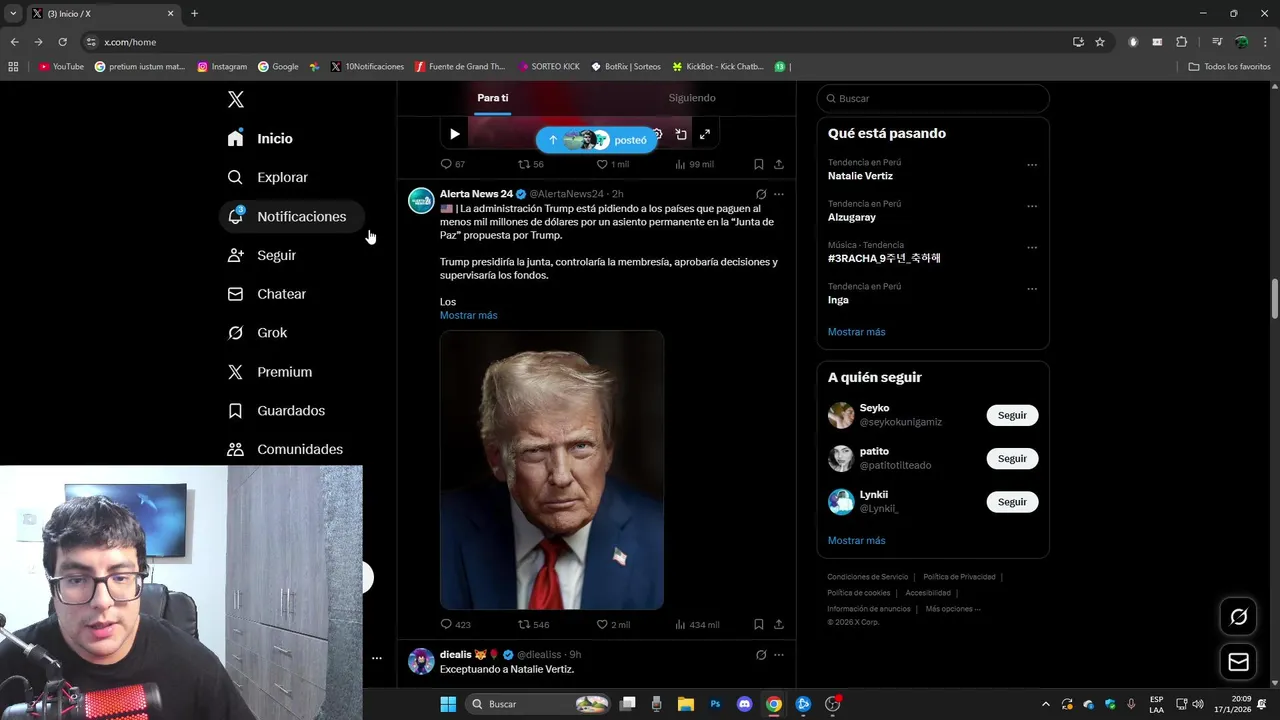
Task: Open Condiciones de Servicio link
Action: (x=867, y=577)
